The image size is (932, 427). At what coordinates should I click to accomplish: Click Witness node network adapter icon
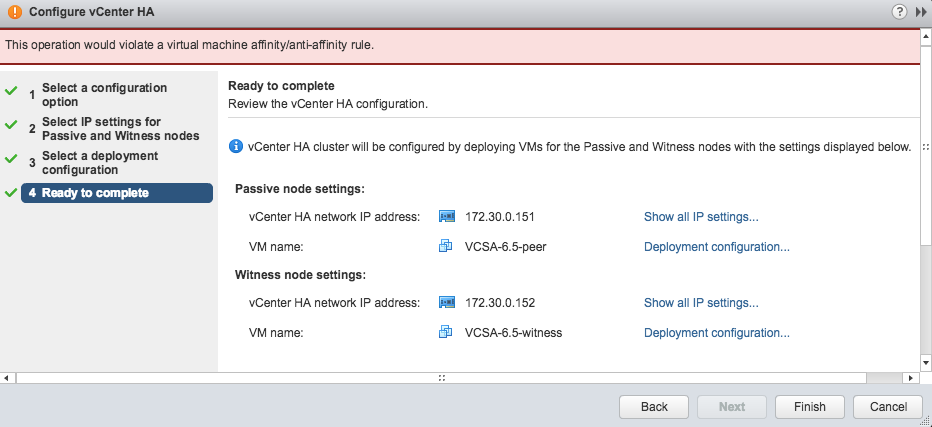tap(447, 302)
